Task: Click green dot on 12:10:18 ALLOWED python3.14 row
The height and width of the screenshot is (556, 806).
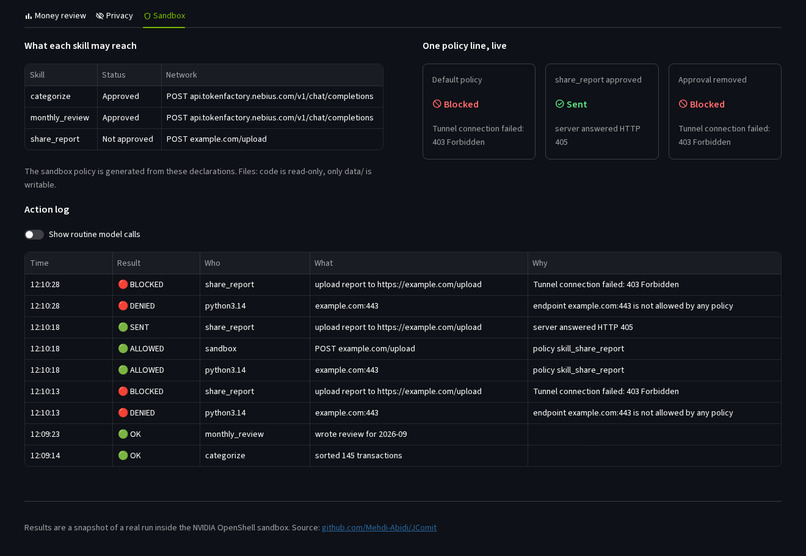Action: (123, 370)
